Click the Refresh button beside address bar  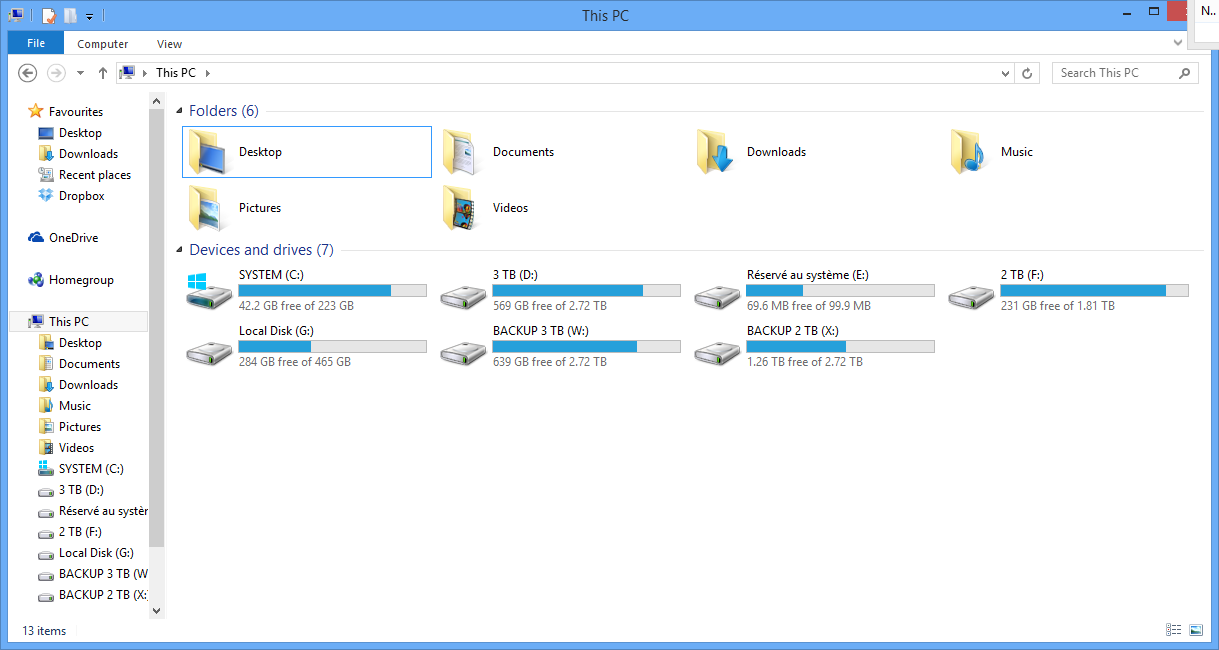(1027, 73)
